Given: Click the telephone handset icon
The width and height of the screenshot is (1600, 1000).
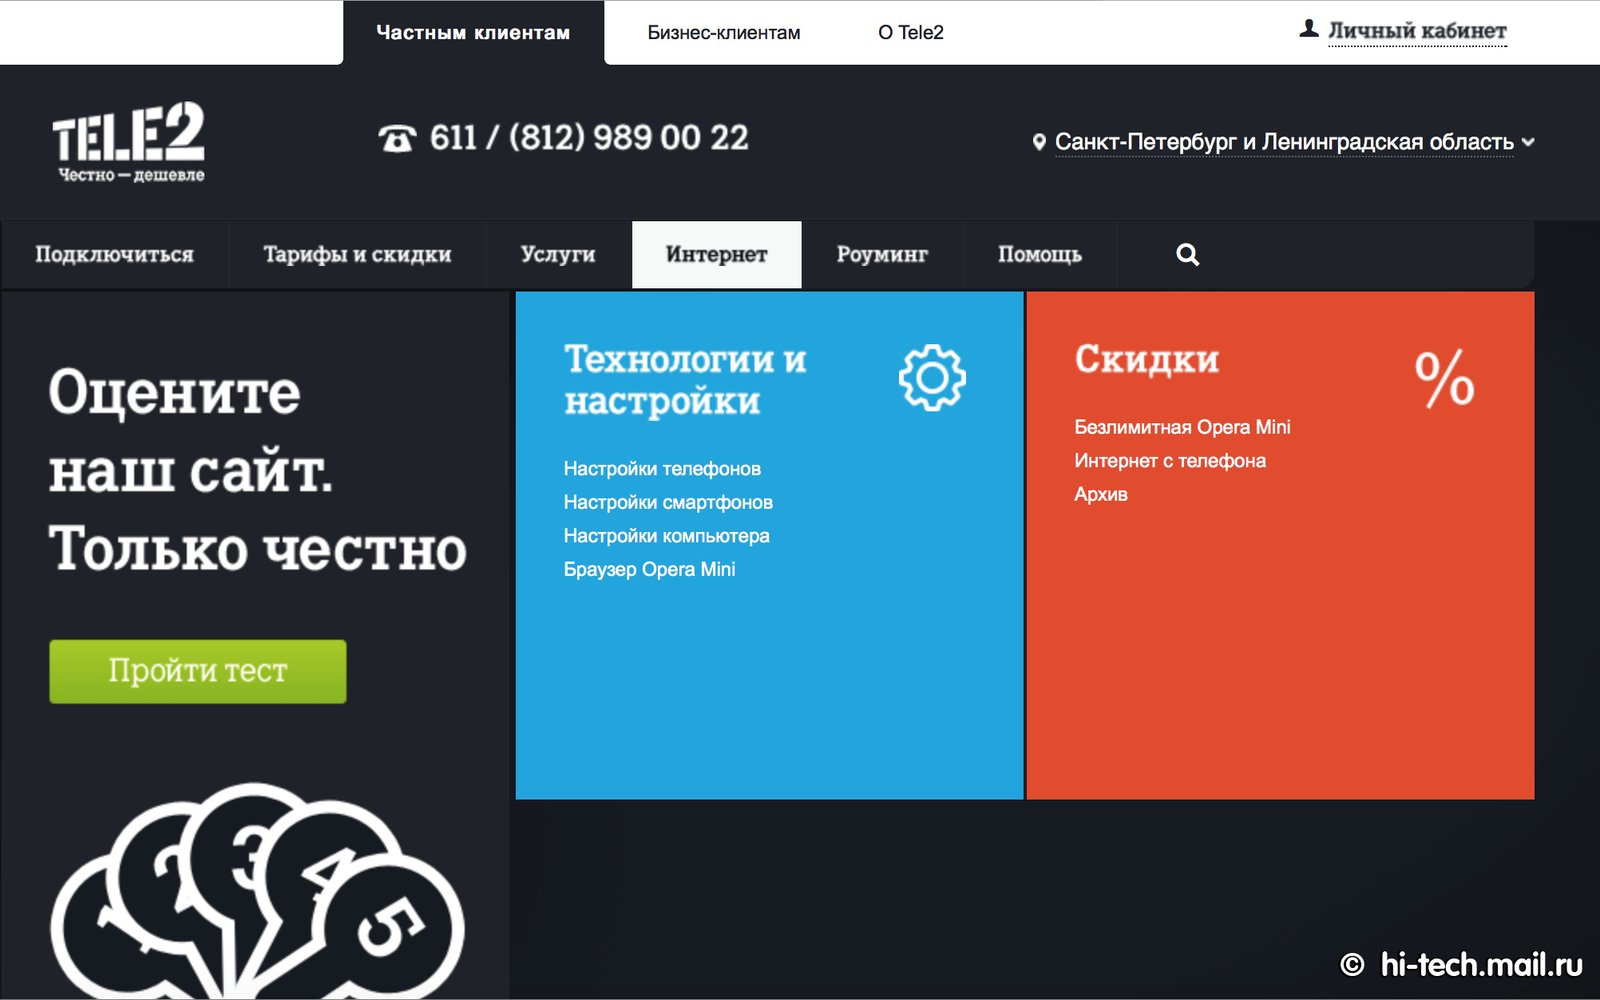Looking at the screenshot, I should [397, 138].
